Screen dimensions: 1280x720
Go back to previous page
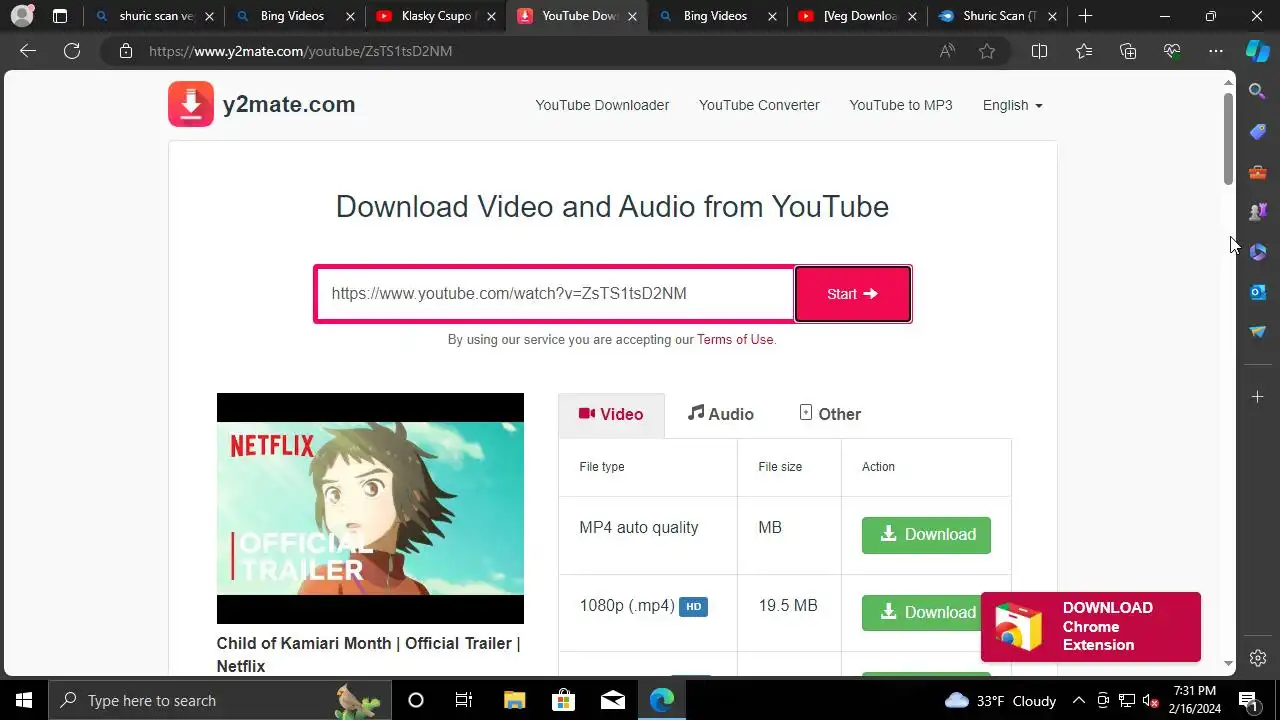28,51
